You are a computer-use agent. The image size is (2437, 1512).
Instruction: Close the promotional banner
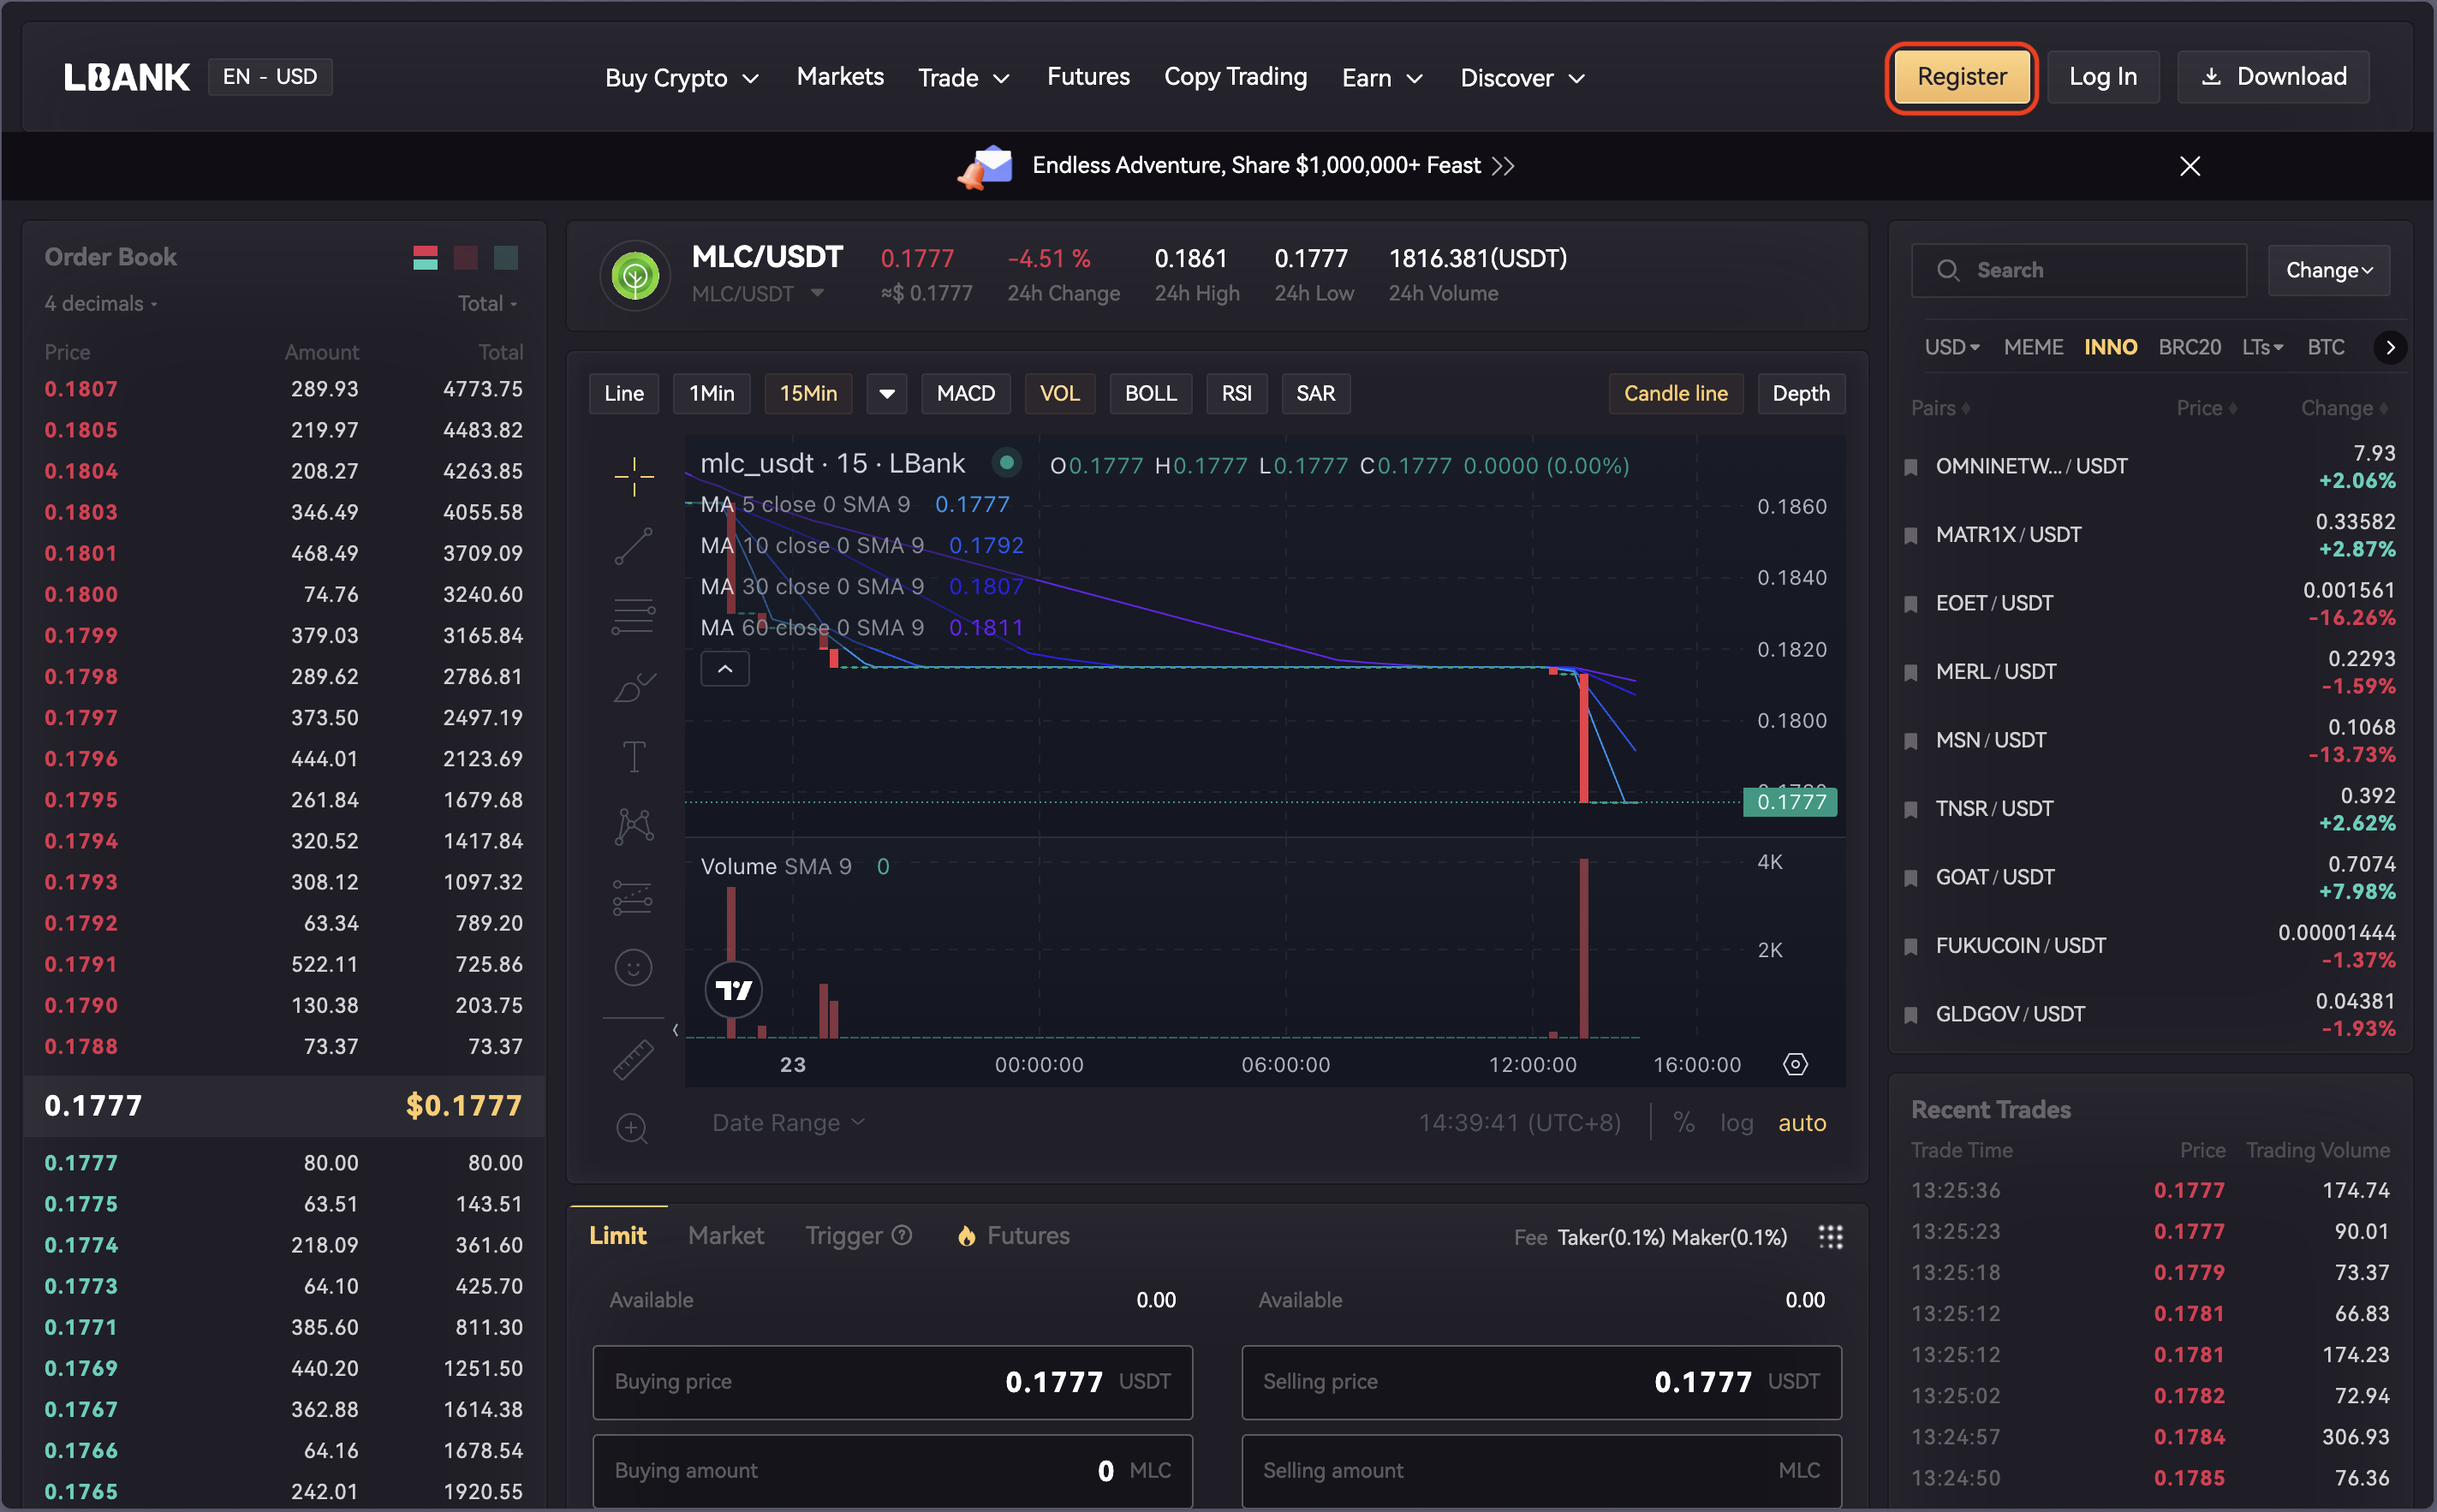click(2190, 166)
